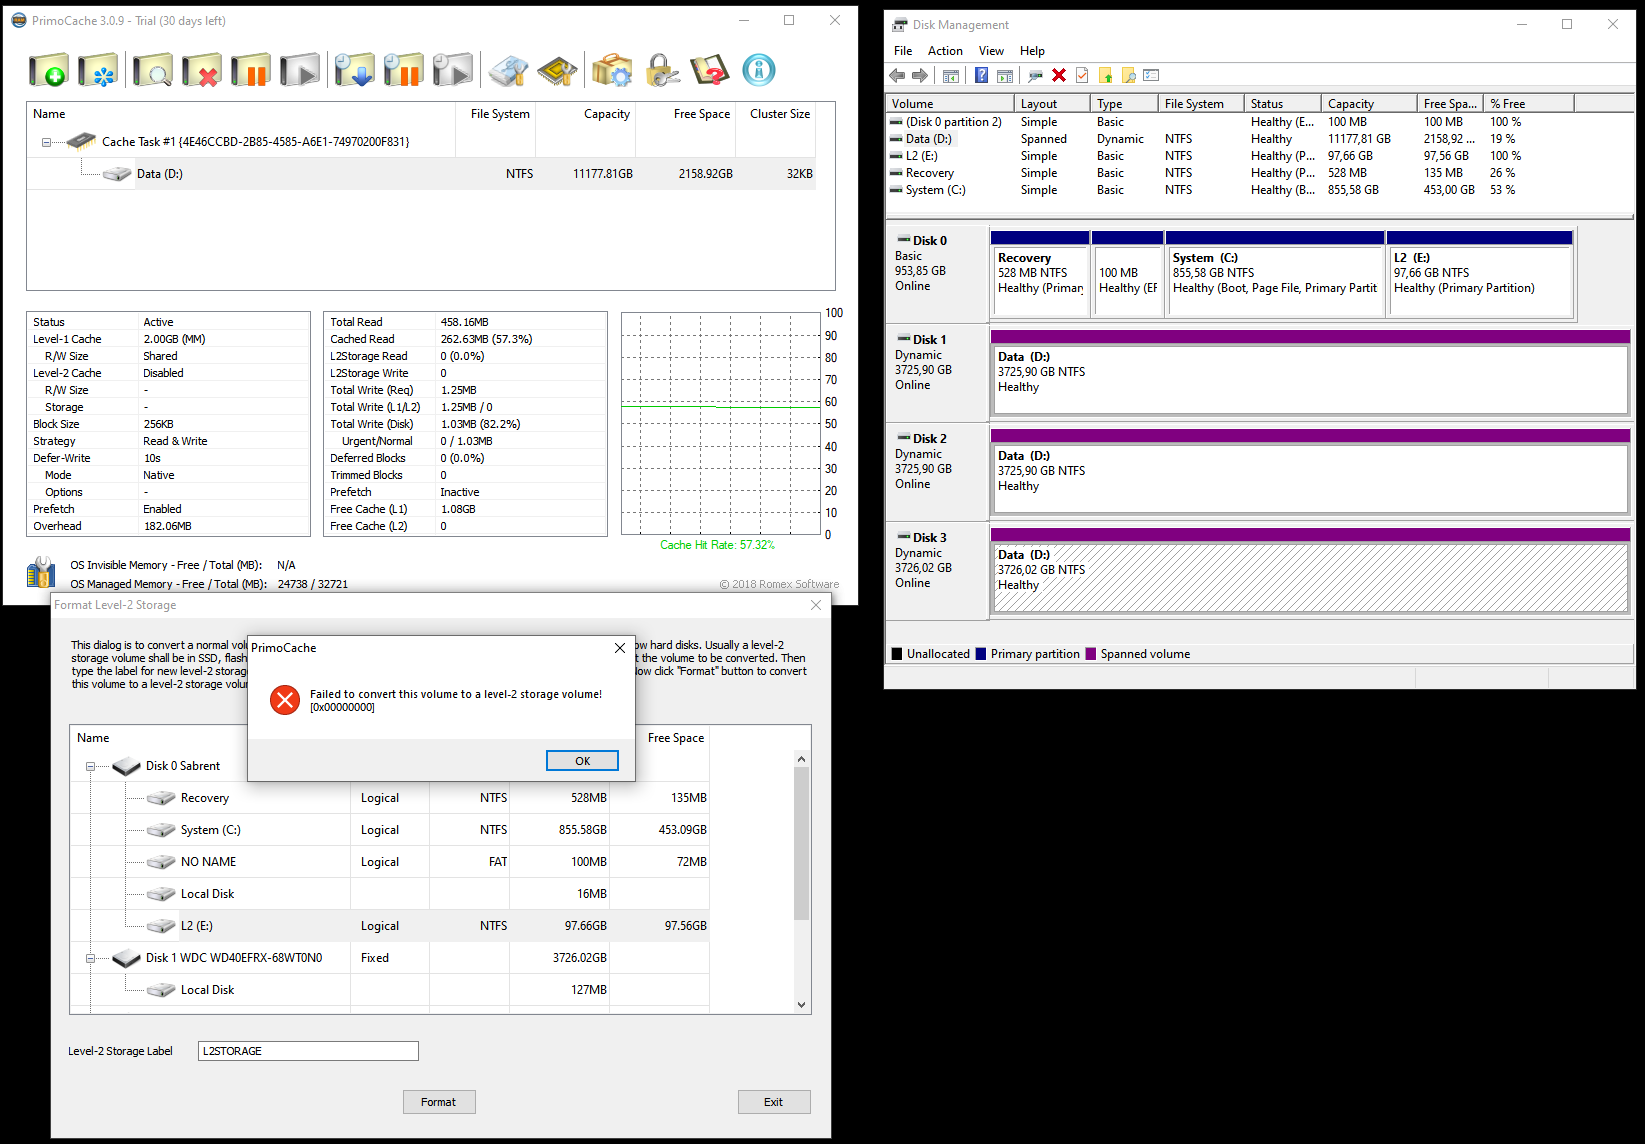Click the memory status icon beside OS Invisible Memory
The image size is (1645, 1144).
point(41,572)
